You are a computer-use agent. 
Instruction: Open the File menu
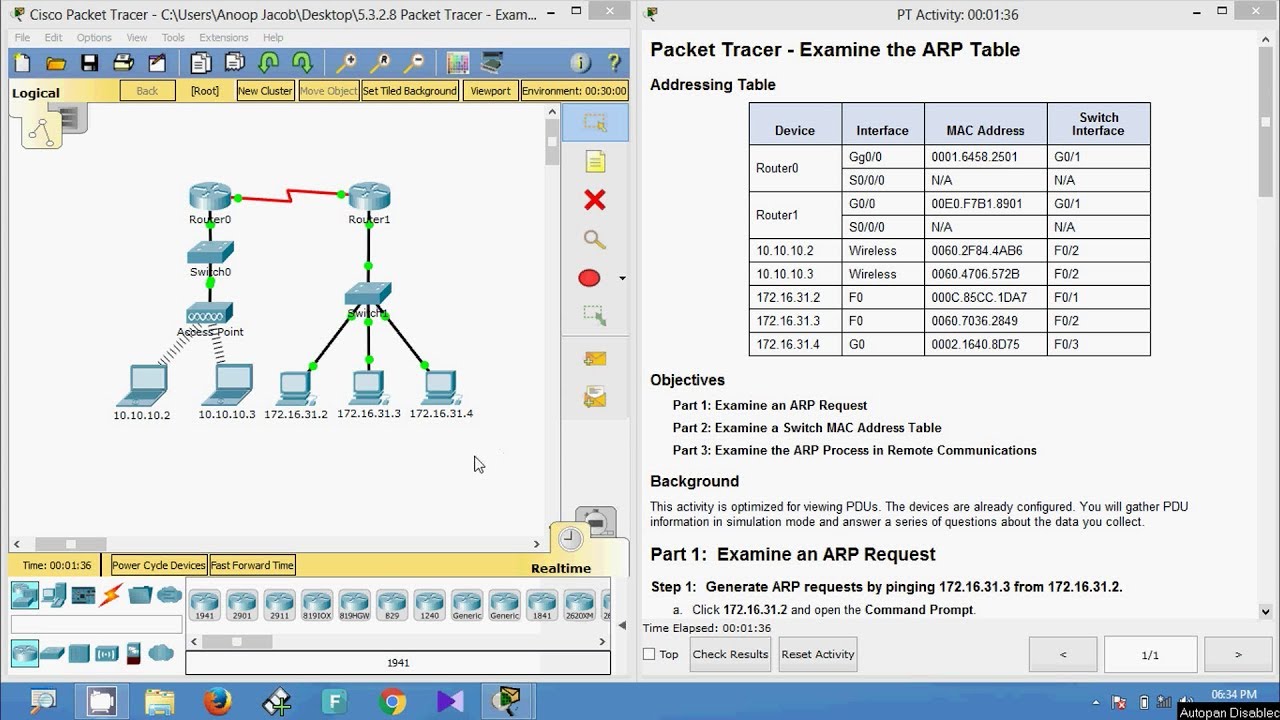pyautogui.click(x=22, y=38)
